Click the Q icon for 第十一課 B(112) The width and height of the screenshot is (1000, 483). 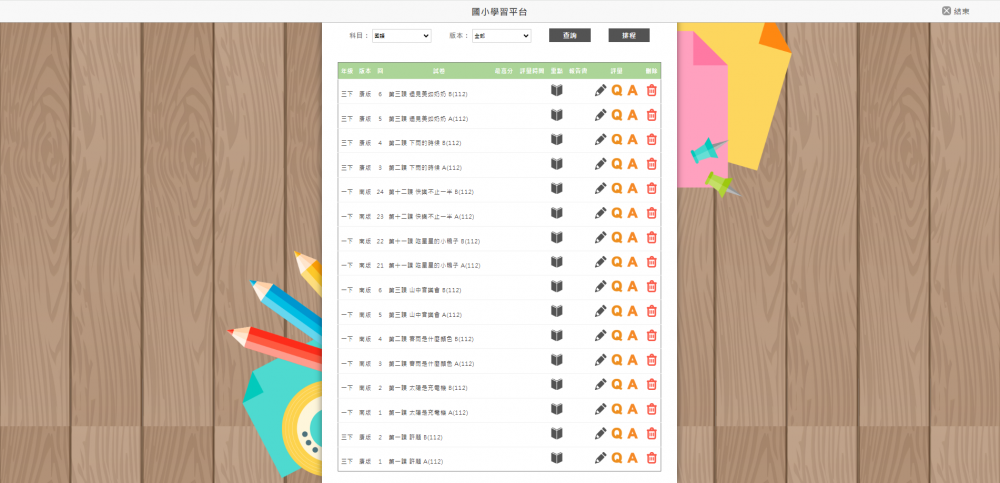617,237
